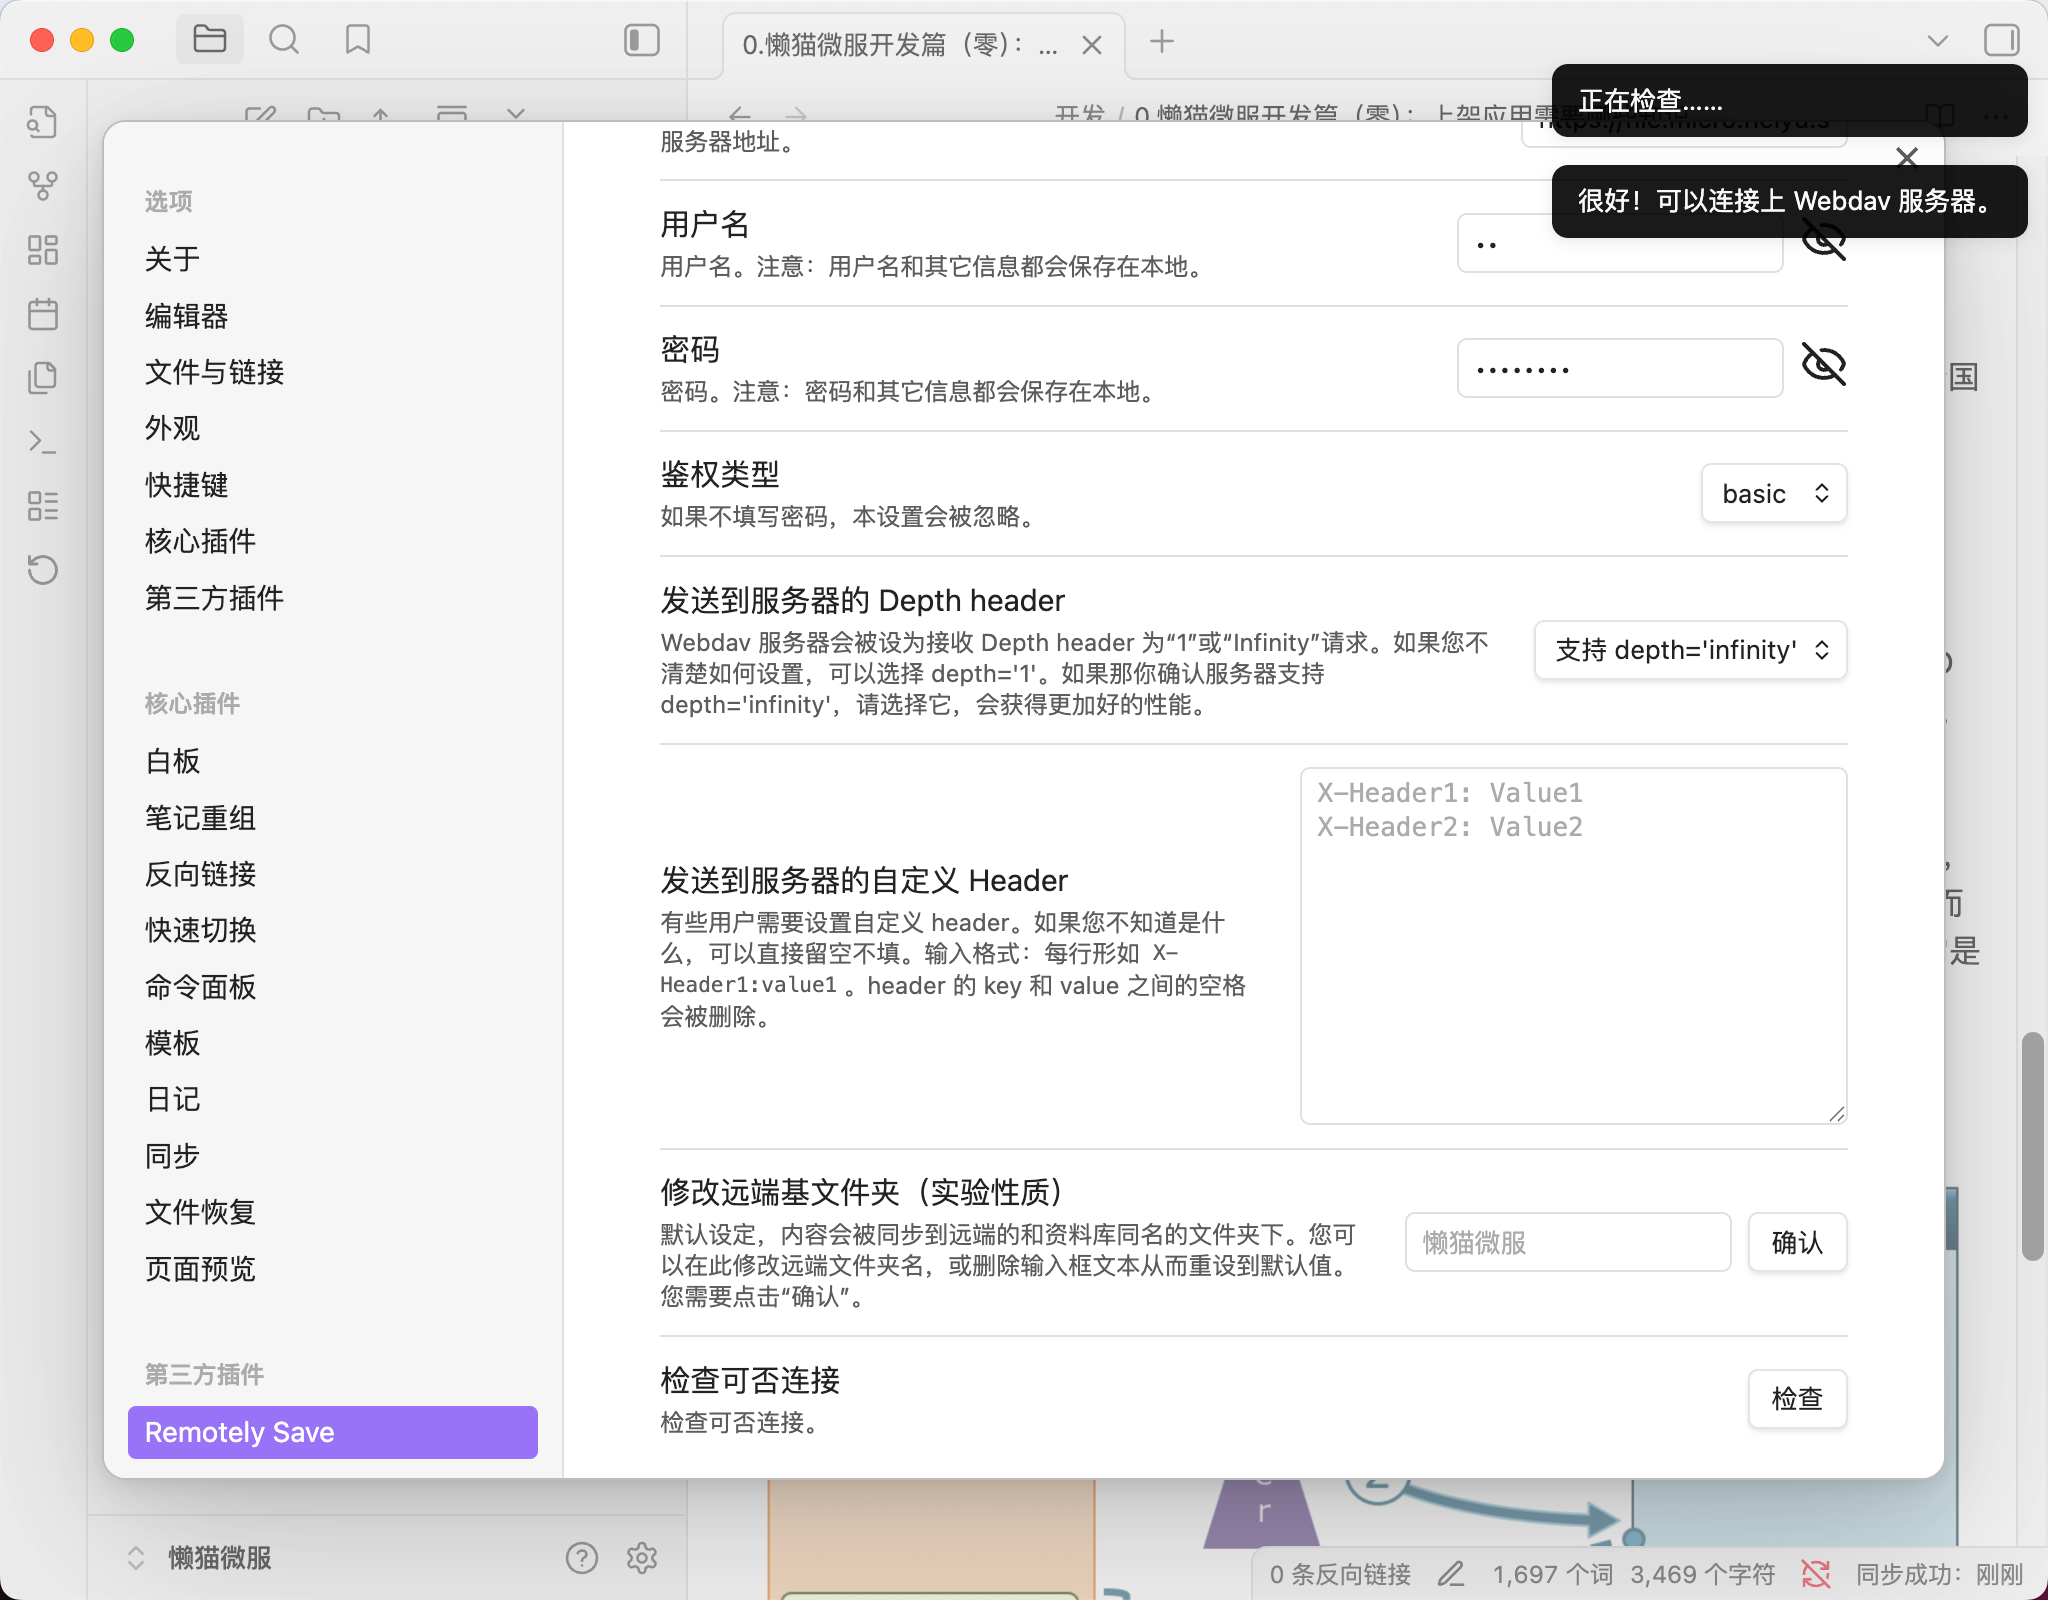This screenshot has width=2048, height=1600.
Task: Open the file explorer folder icon
Action: click(x=209, y=40)
